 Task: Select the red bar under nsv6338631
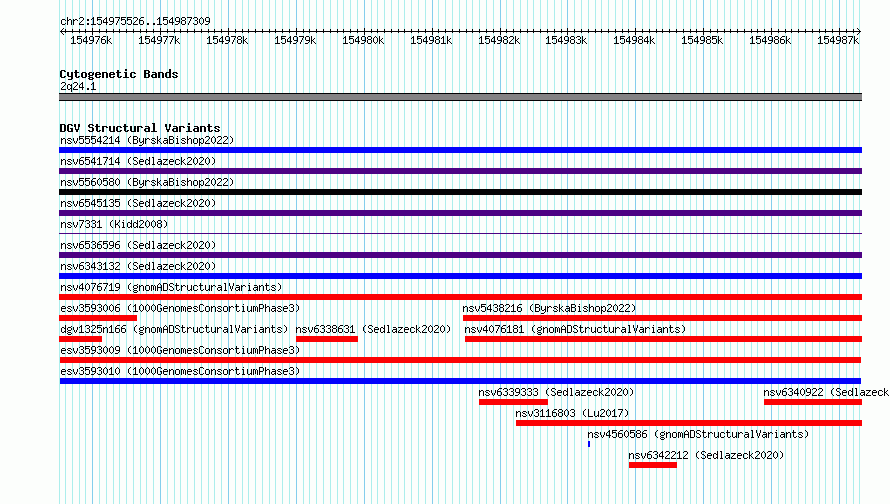tap(327, 339)
